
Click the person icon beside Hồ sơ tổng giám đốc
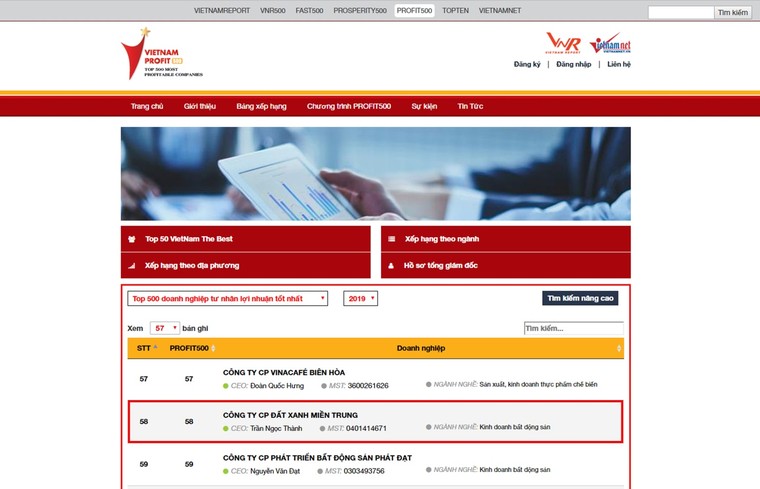pyautogui.click(x=391, y=266)
